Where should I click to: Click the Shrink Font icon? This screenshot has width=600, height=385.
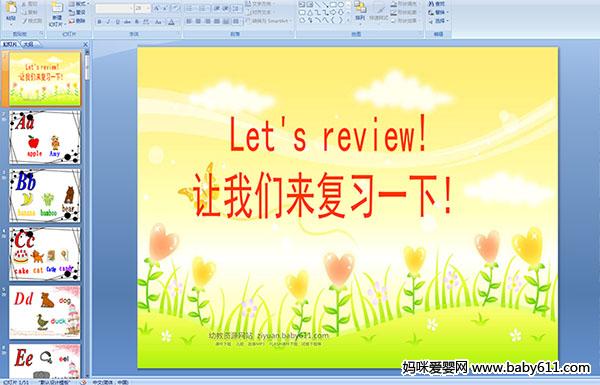tap(165, 8)
